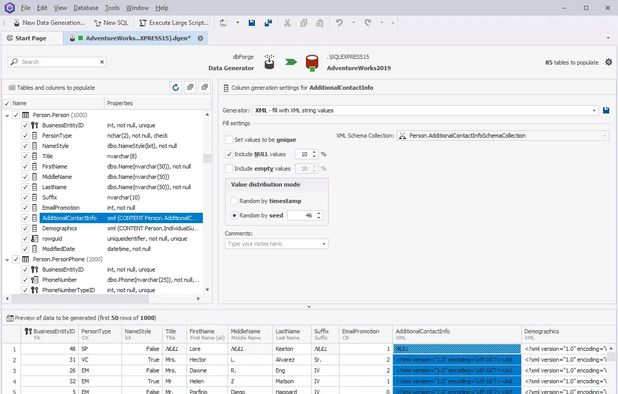618x394 pixels.
Task: Open the Generator dropdown list
Action: 594,111
